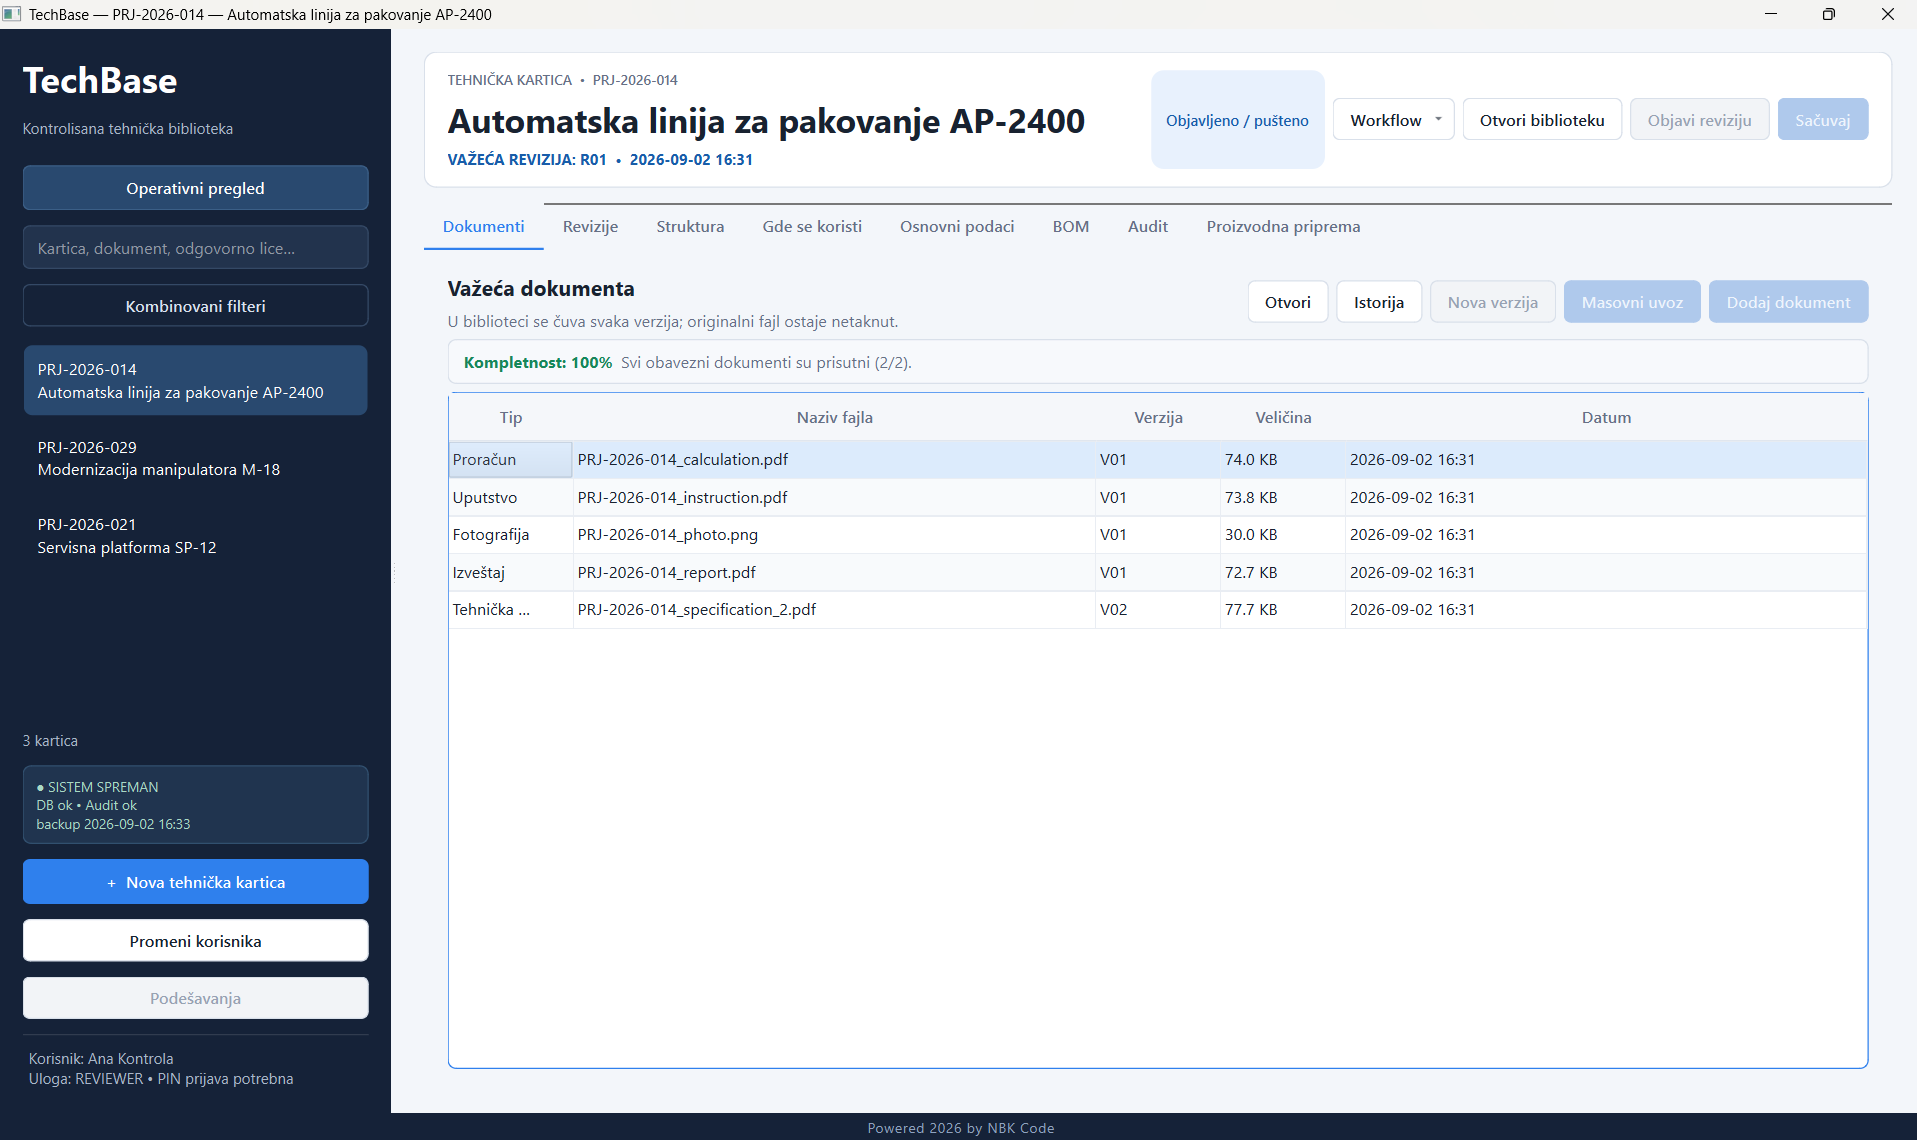Open the Workflow dropdown
This screenshot has height=1140, width=1917.
point(1393,120)
